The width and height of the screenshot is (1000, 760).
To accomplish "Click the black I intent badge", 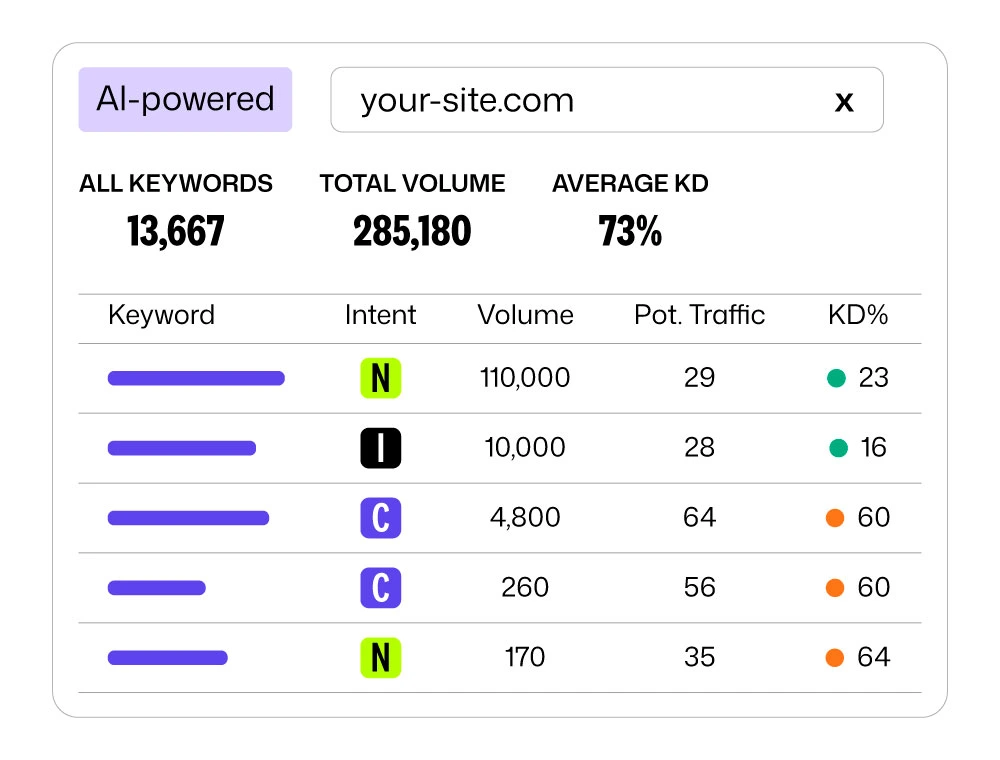I will [380, 448].
